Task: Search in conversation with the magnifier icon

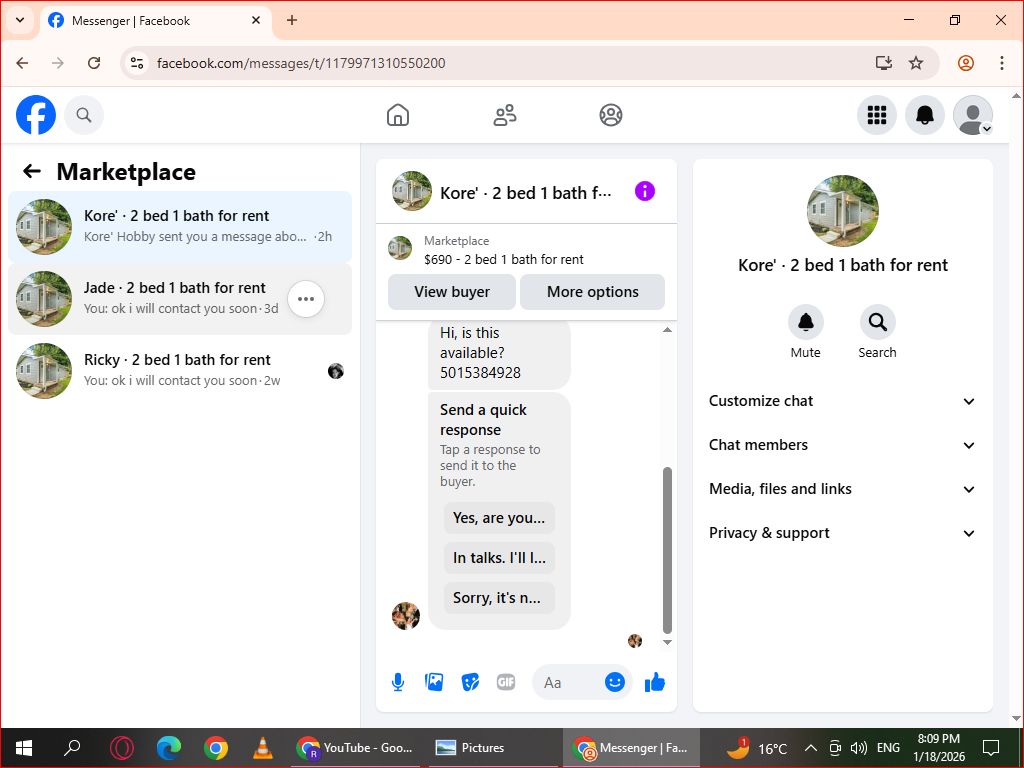Action: point(877,322)
